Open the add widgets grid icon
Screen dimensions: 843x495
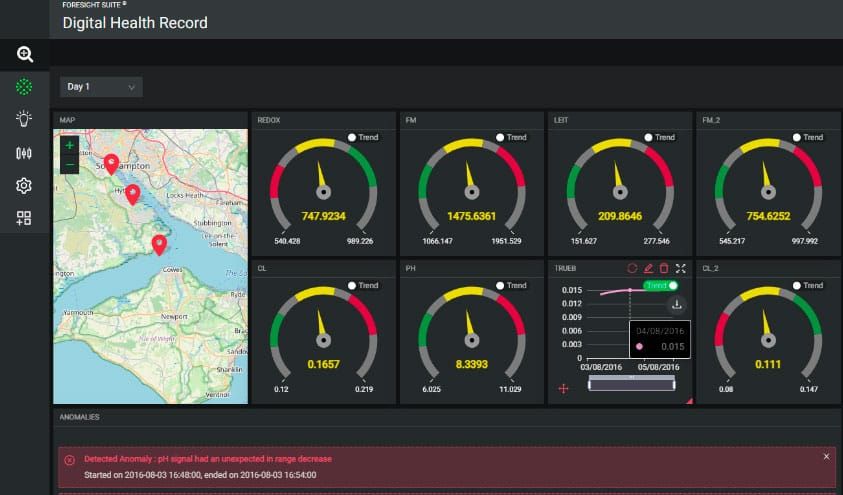click(25, 217)
